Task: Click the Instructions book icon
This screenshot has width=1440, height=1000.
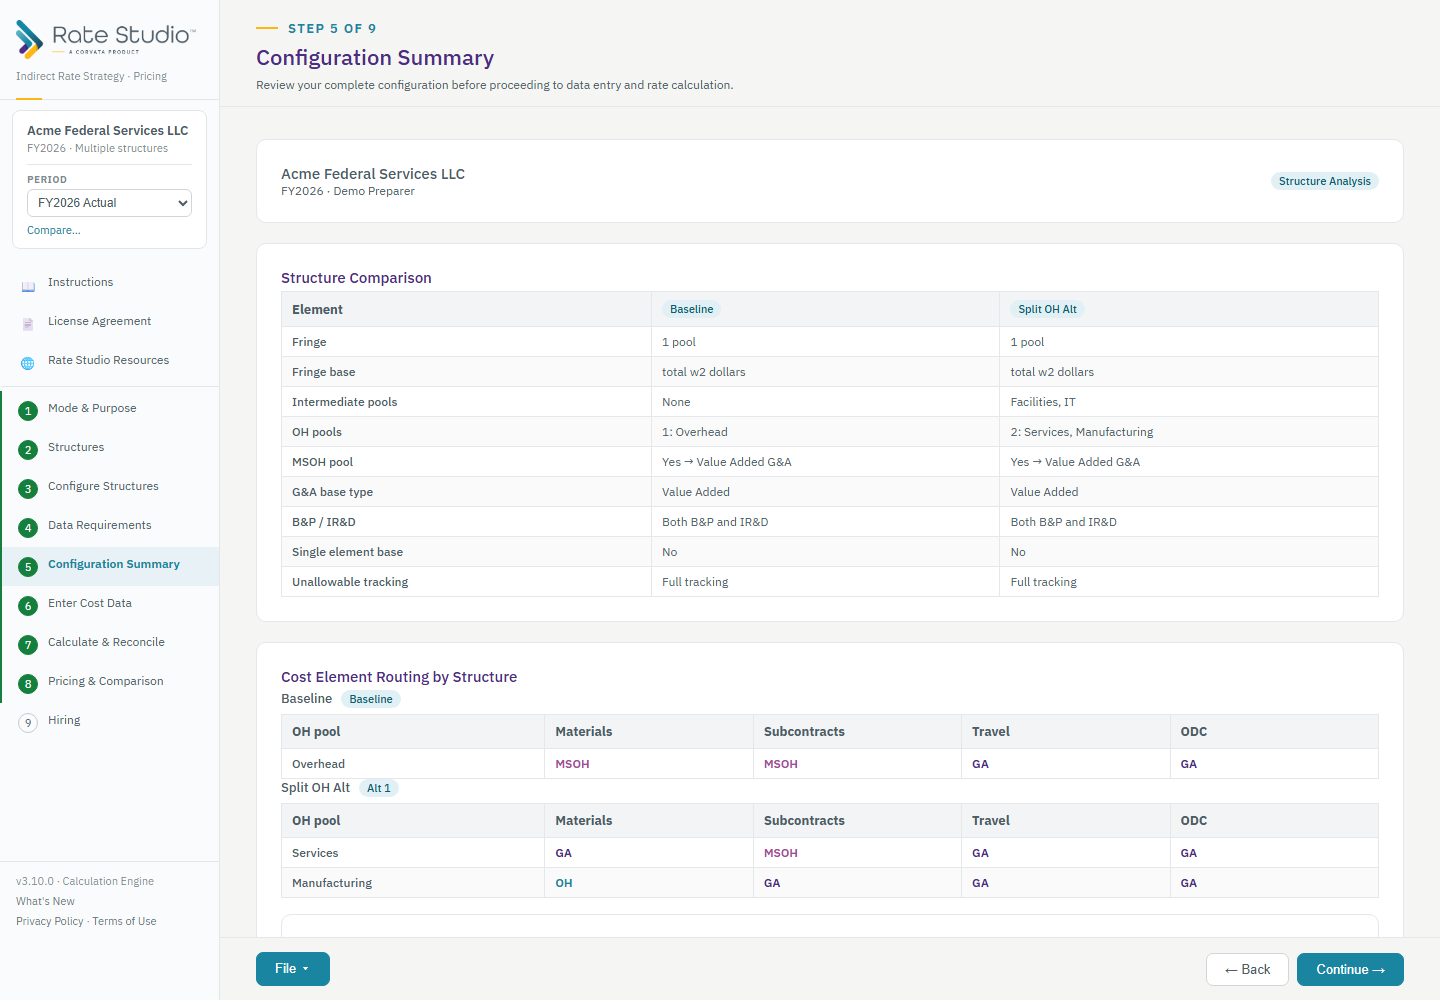Action: [x=28, y=287]
